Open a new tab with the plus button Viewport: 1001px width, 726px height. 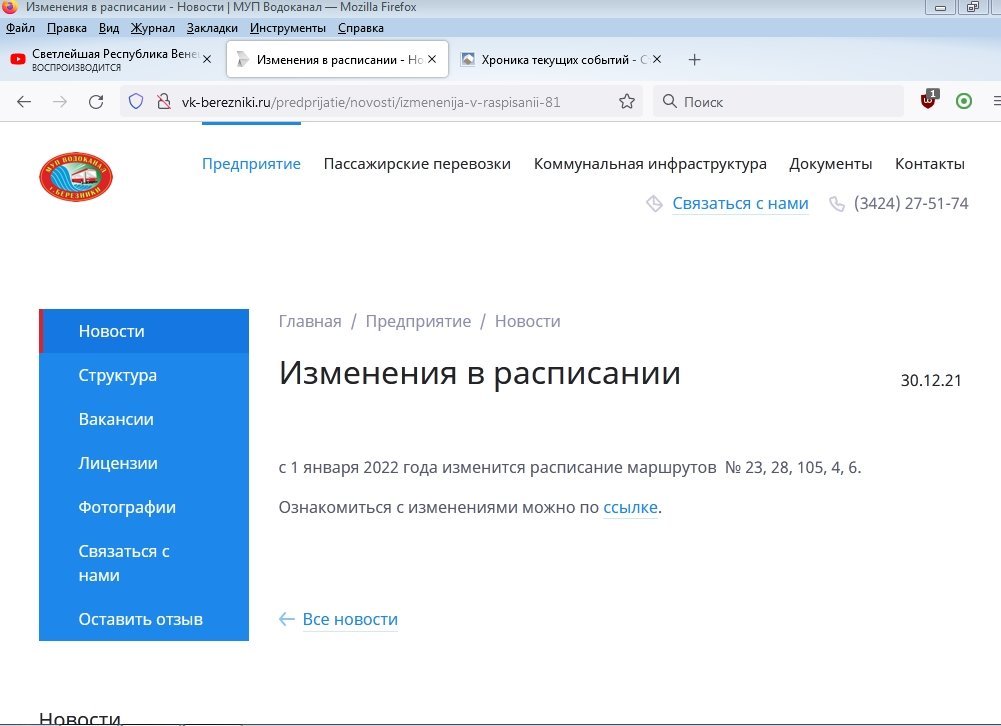(x=694, y=59)
